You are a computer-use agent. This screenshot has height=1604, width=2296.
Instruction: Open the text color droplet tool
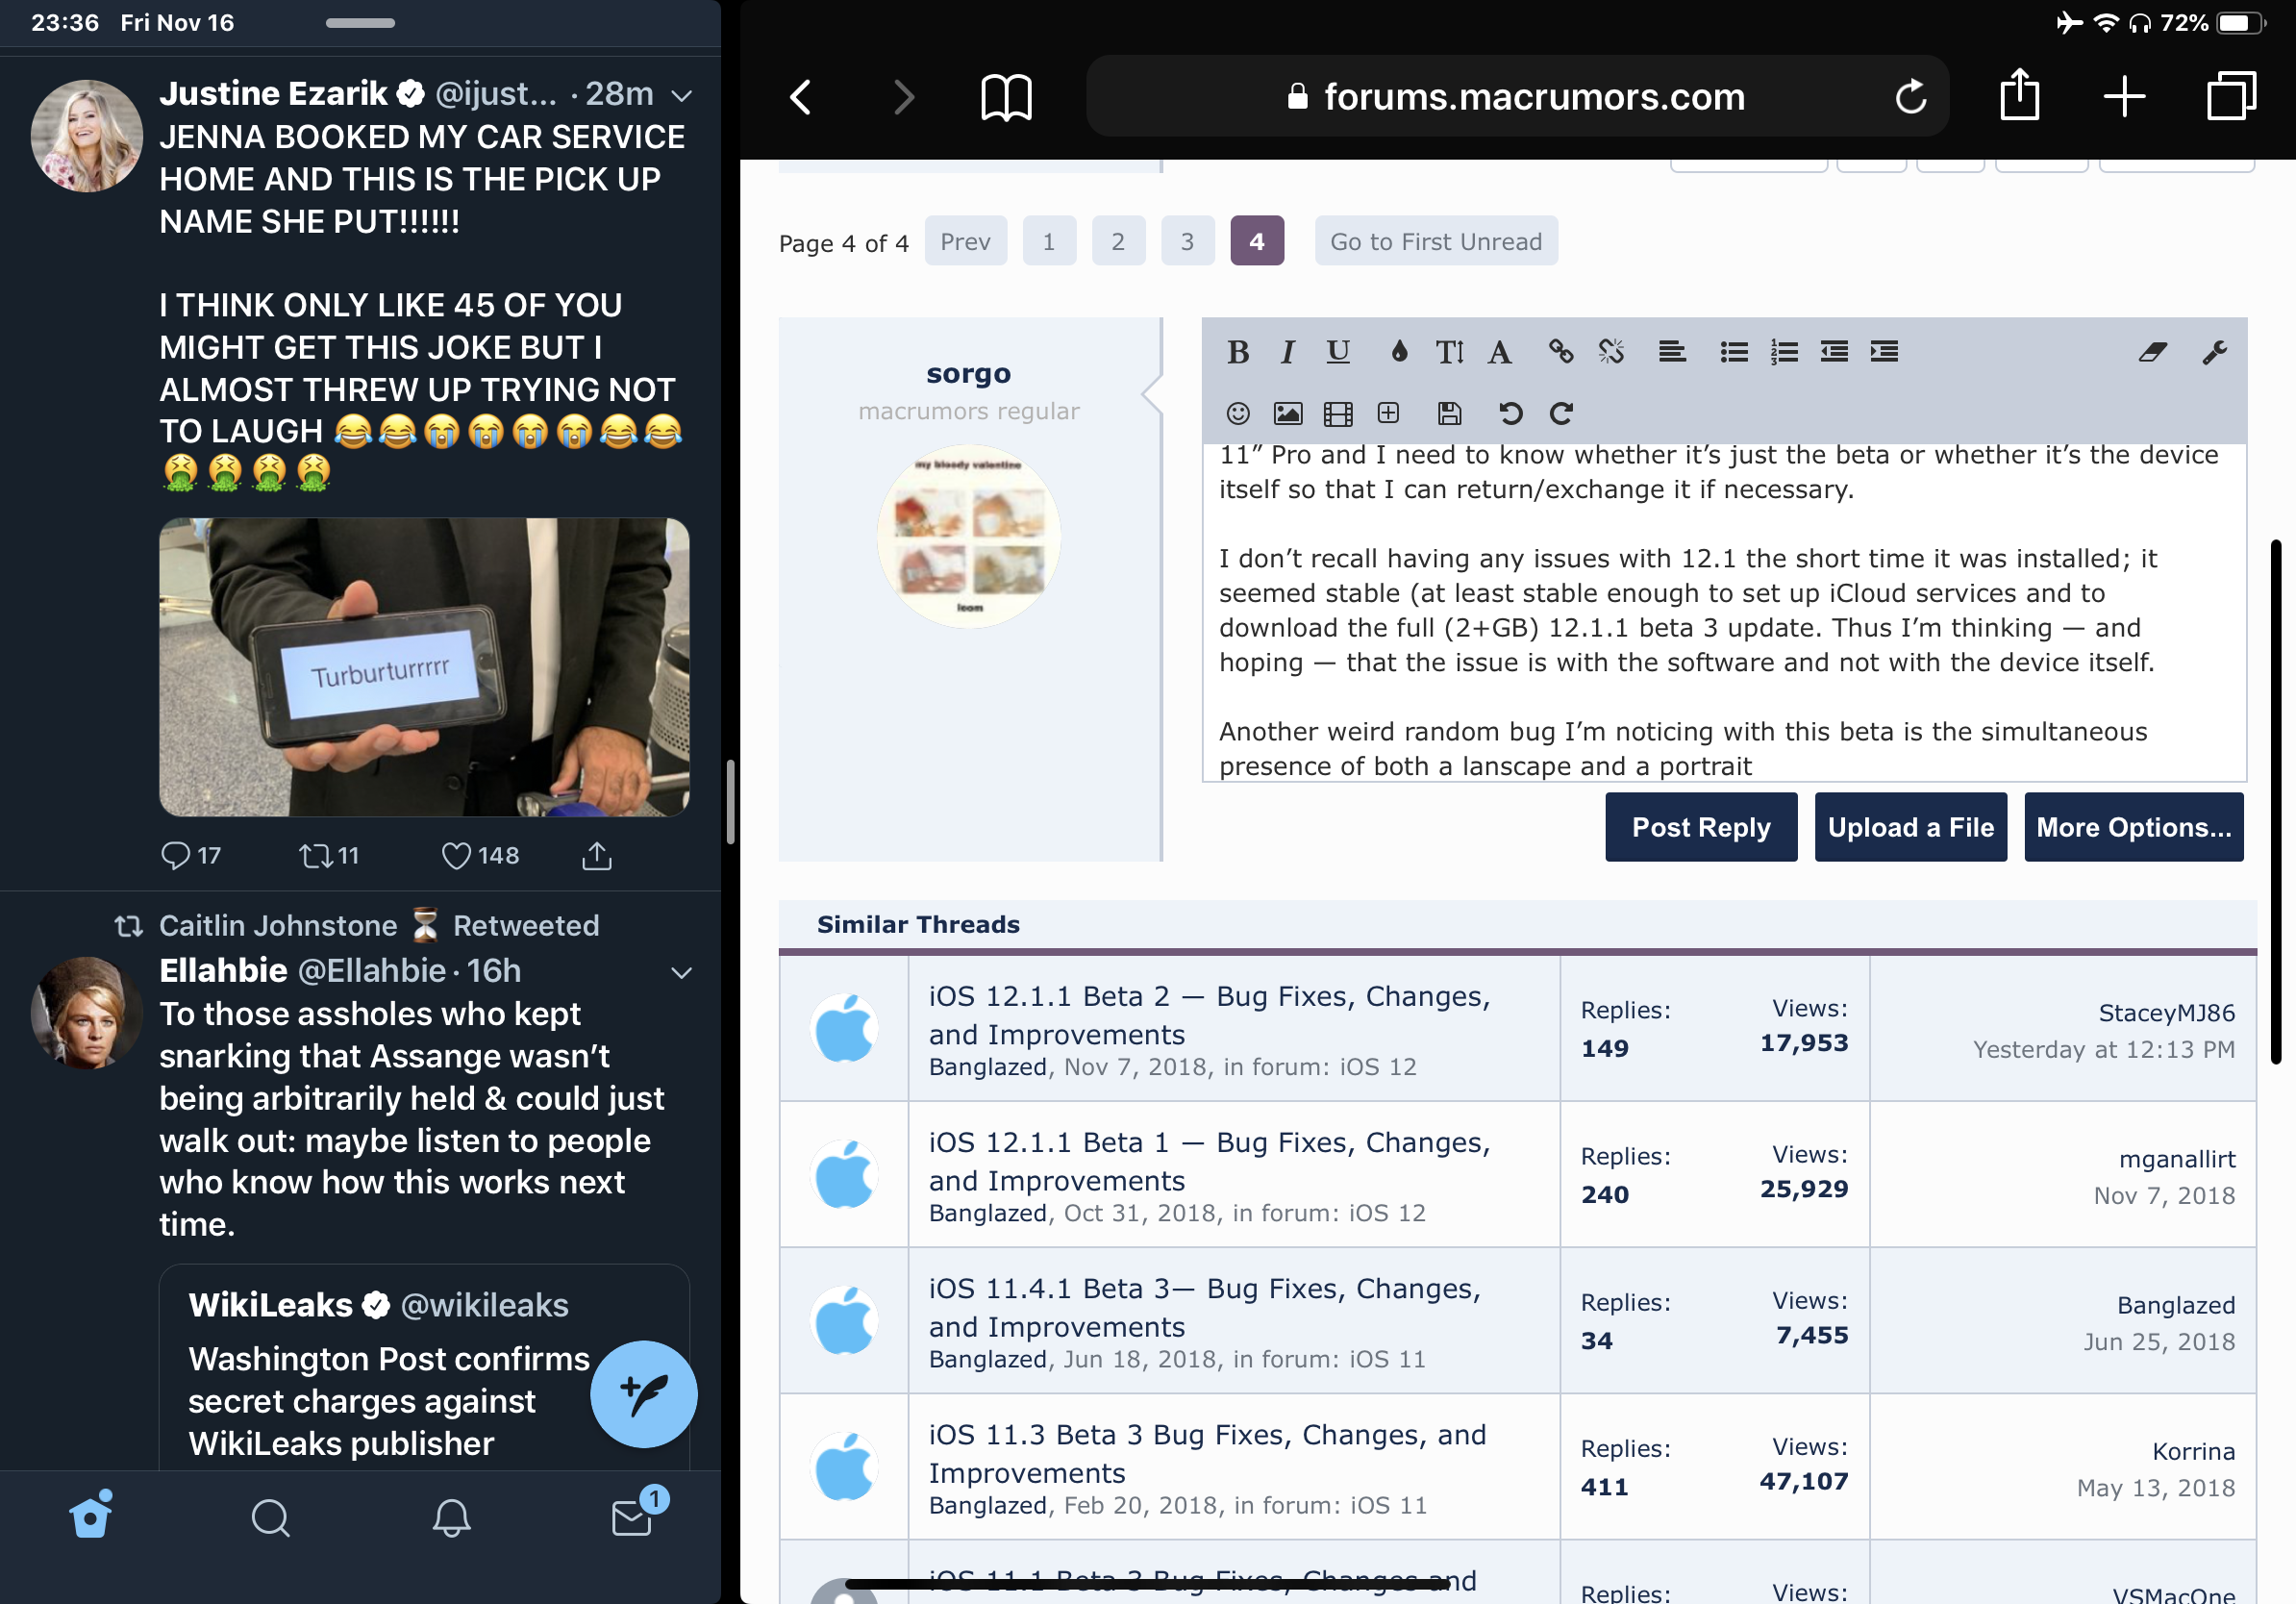[x=1399, y=352]
